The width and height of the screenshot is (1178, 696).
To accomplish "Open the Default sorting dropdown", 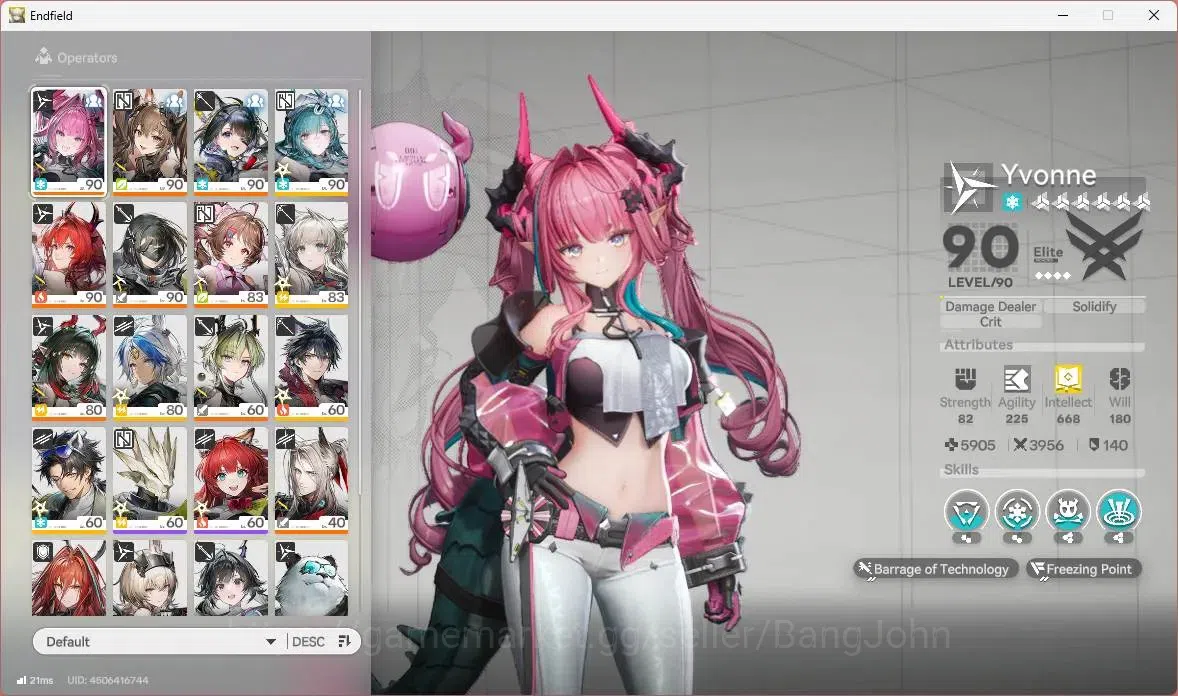I will click(161, 641).
